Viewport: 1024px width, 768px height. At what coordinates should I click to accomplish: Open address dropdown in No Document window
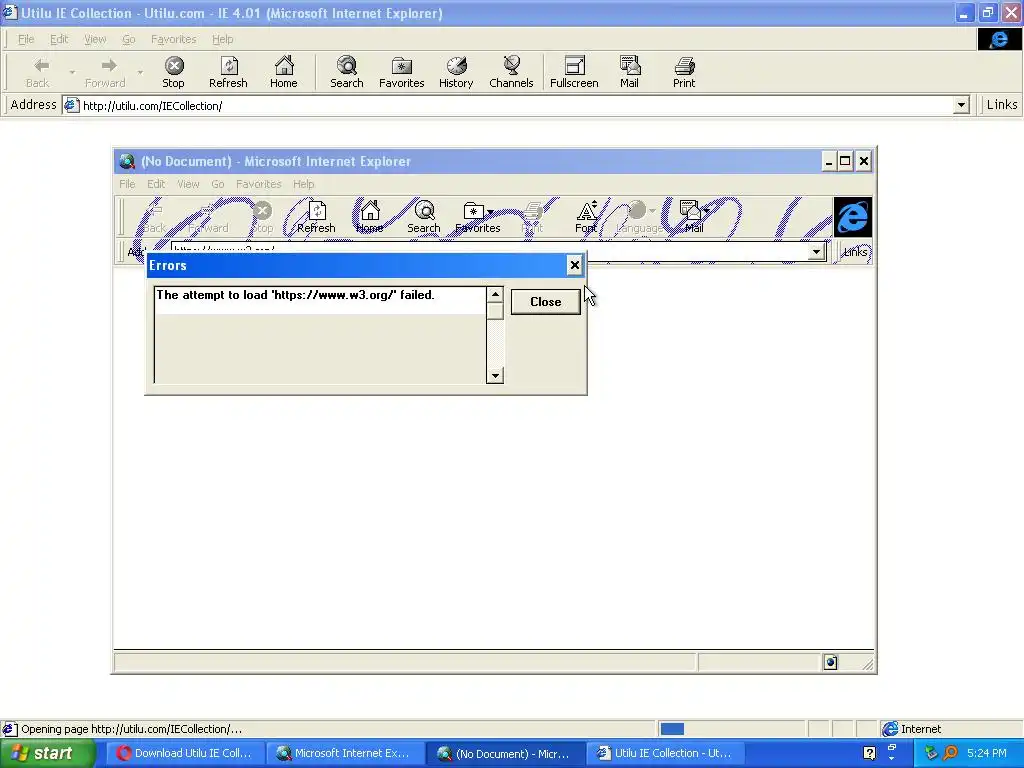[x=816, y=251]
